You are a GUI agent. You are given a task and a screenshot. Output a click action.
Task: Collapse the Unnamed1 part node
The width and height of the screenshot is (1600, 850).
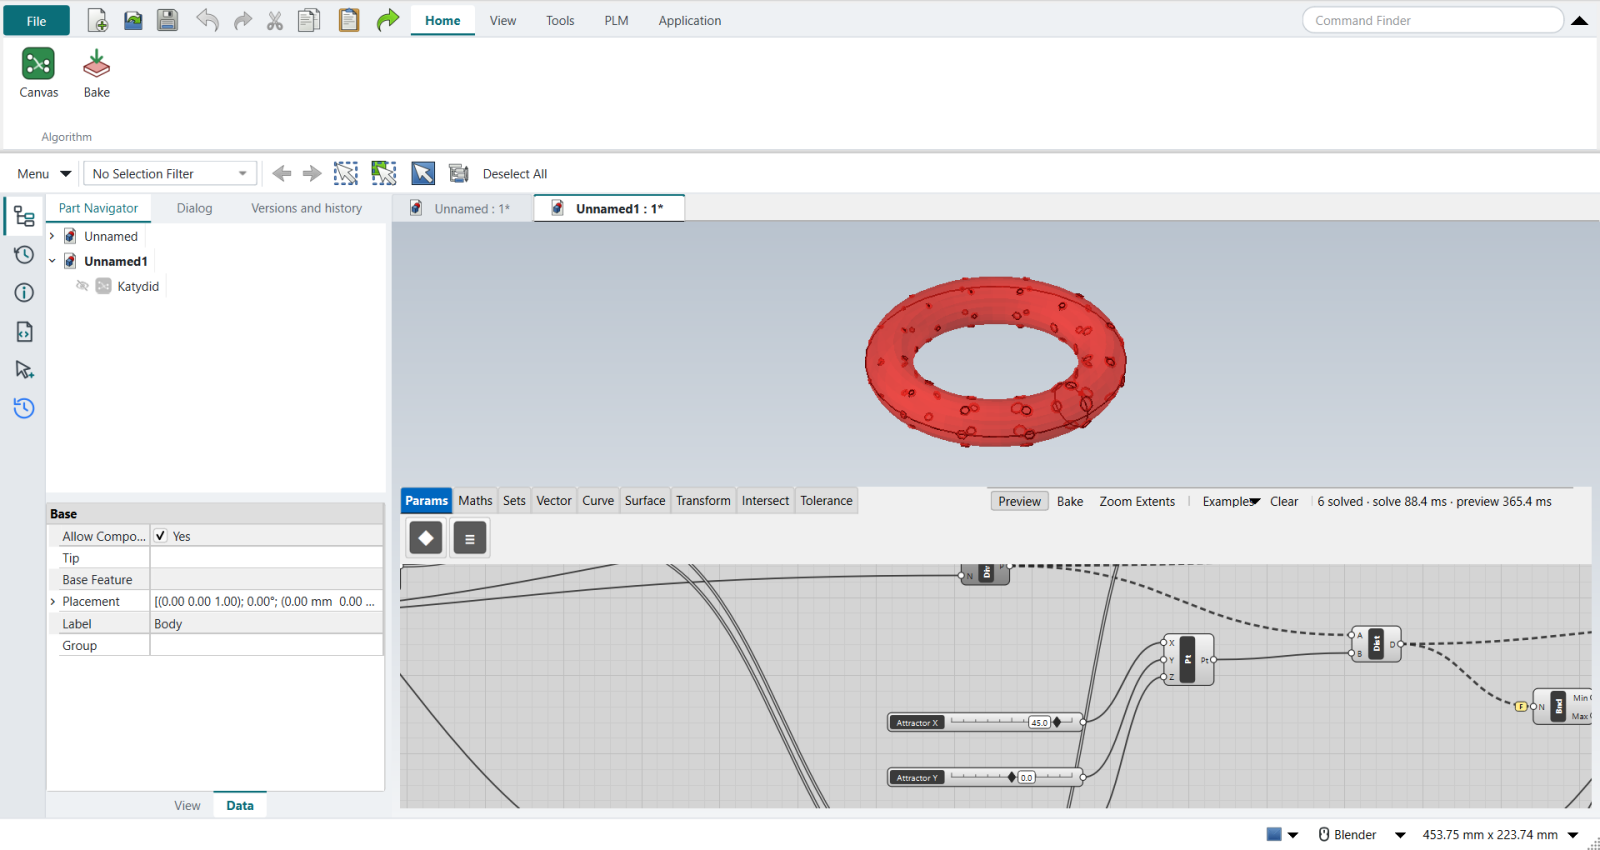click(52, 261)
